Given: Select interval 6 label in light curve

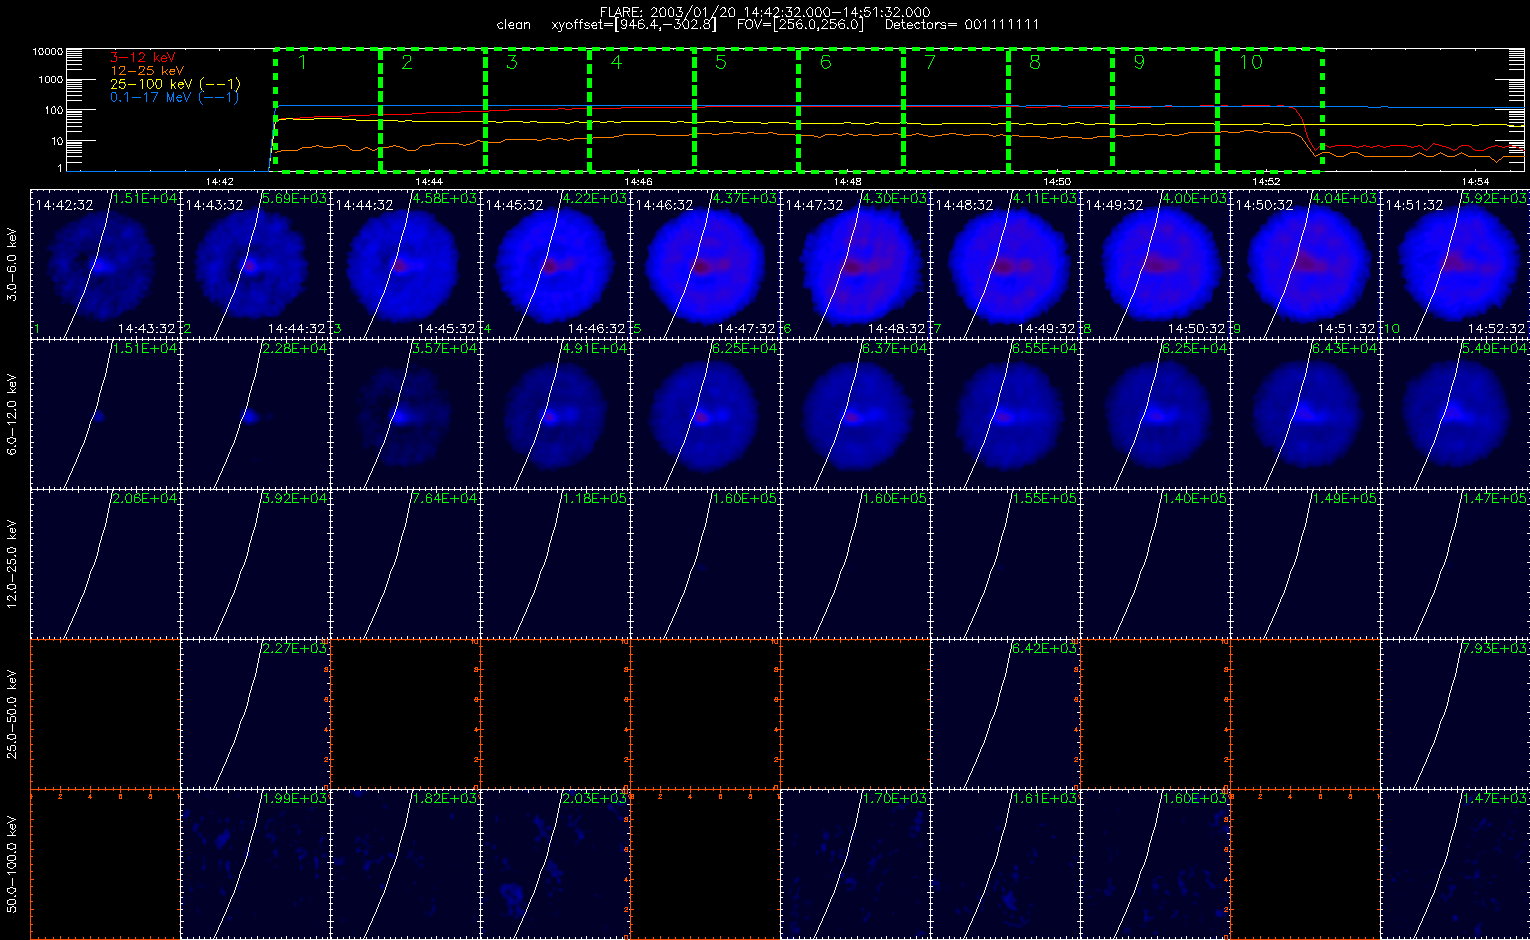Looking at the screenshot, I should [825, 62].
